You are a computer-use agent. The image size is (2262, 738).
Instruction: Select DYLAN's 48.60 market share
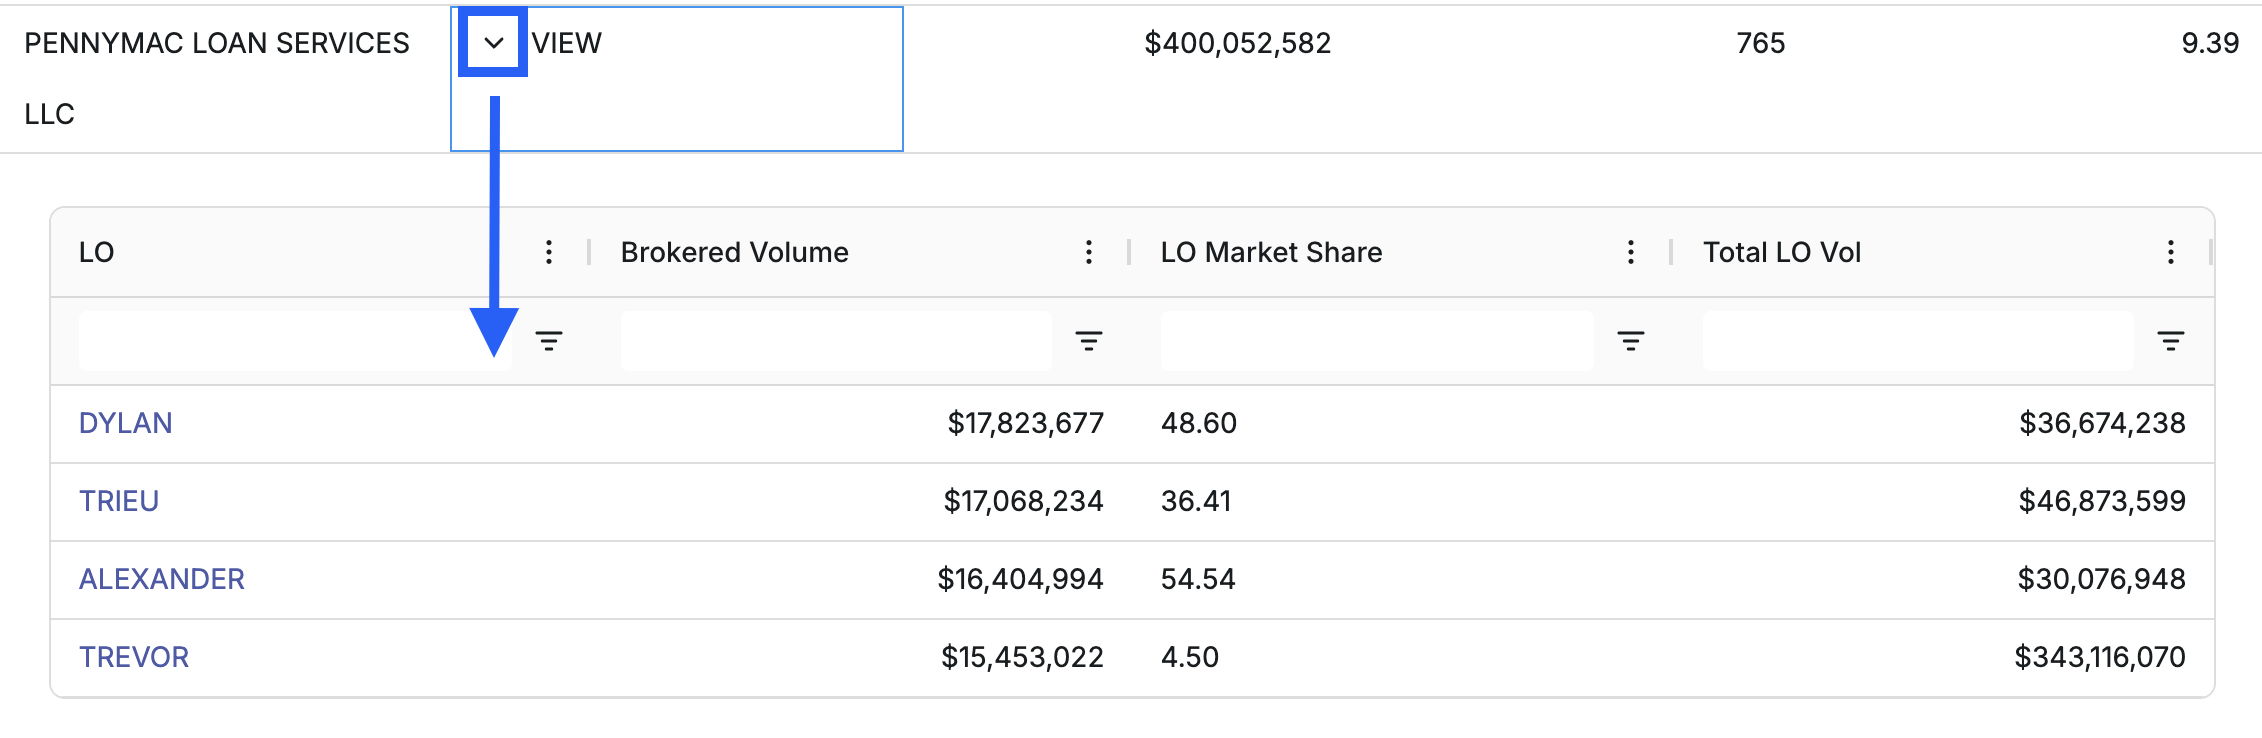click(x=1199, y=423)
